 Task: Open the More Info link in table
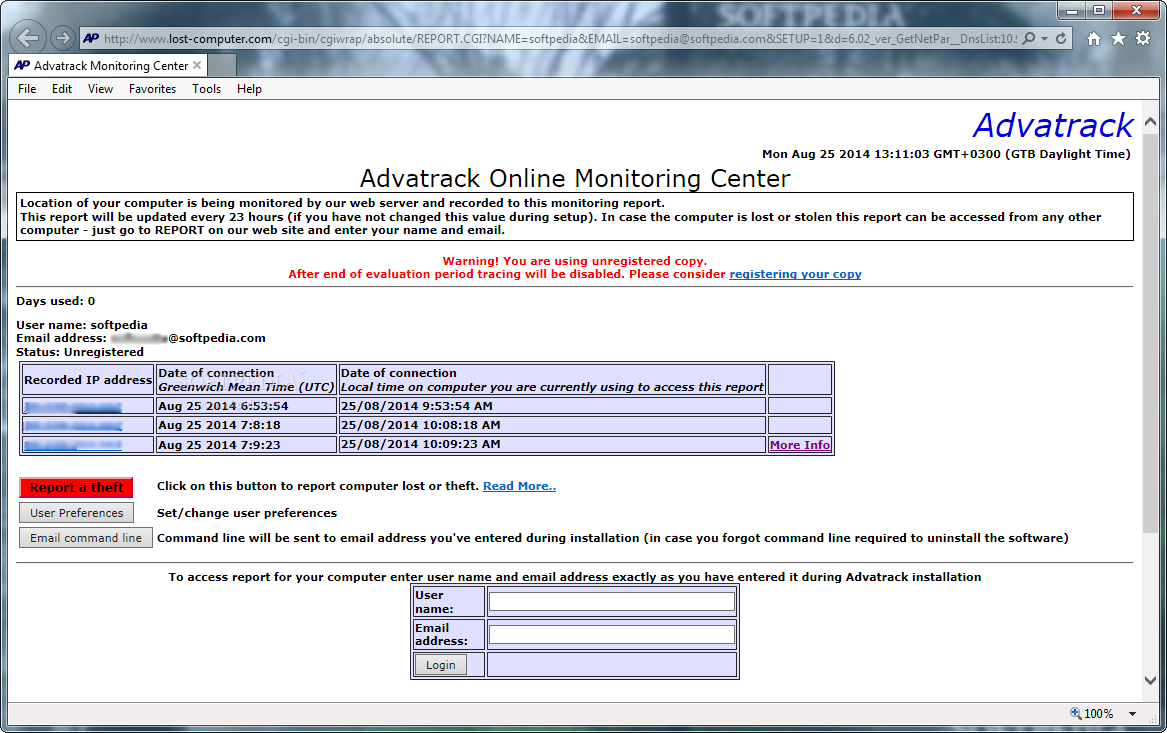click(800, 445)
